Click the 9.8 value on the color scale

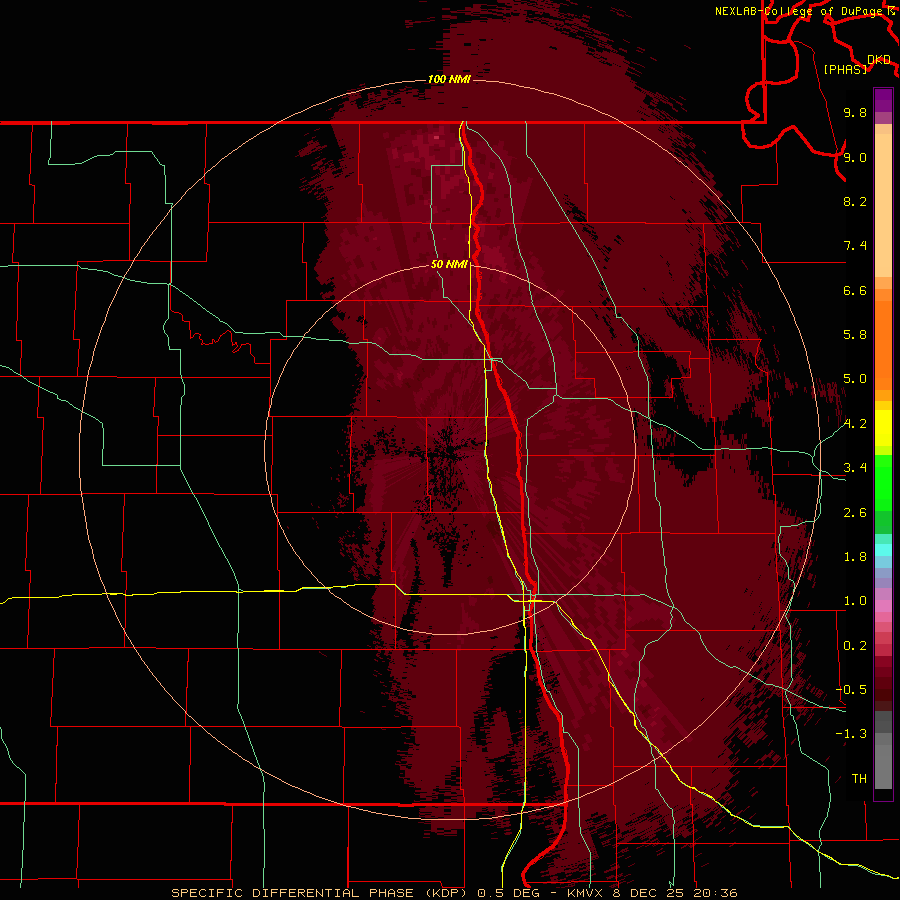point(855,112)
